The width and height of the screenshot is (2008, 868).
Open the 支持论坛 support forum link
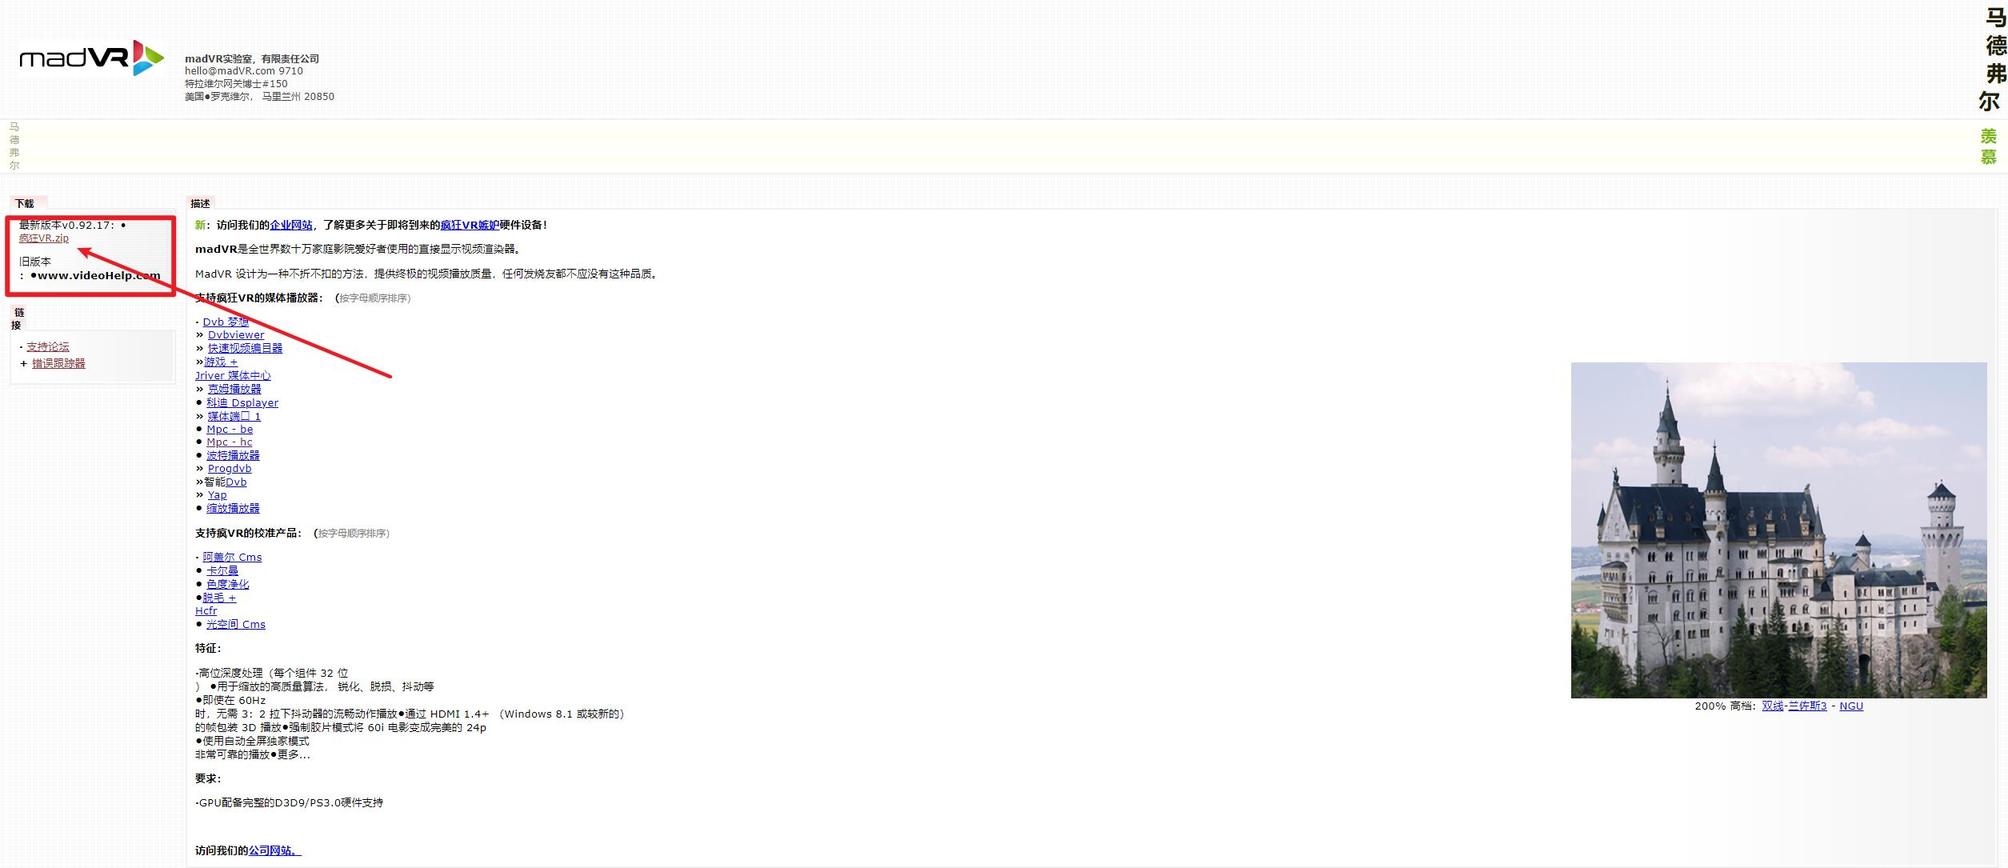(48, 347)
